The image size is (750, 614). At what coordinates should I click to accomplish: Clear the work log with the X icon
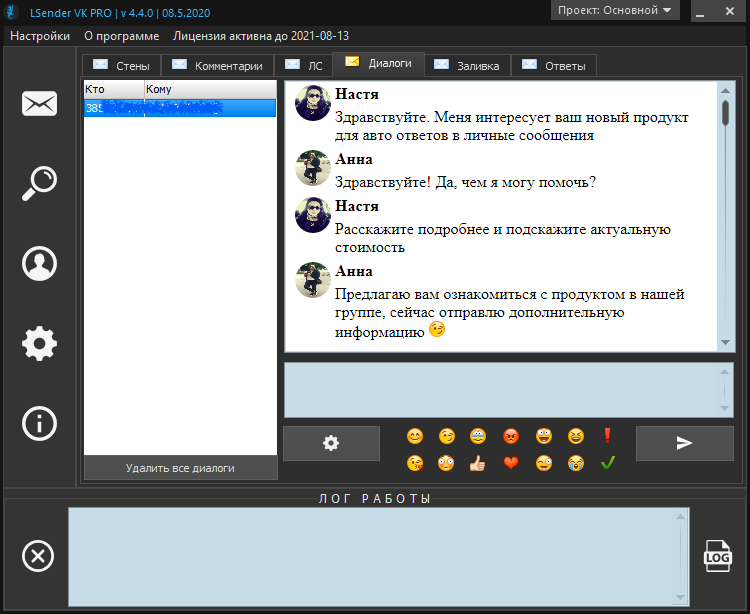tap(38, 556)
